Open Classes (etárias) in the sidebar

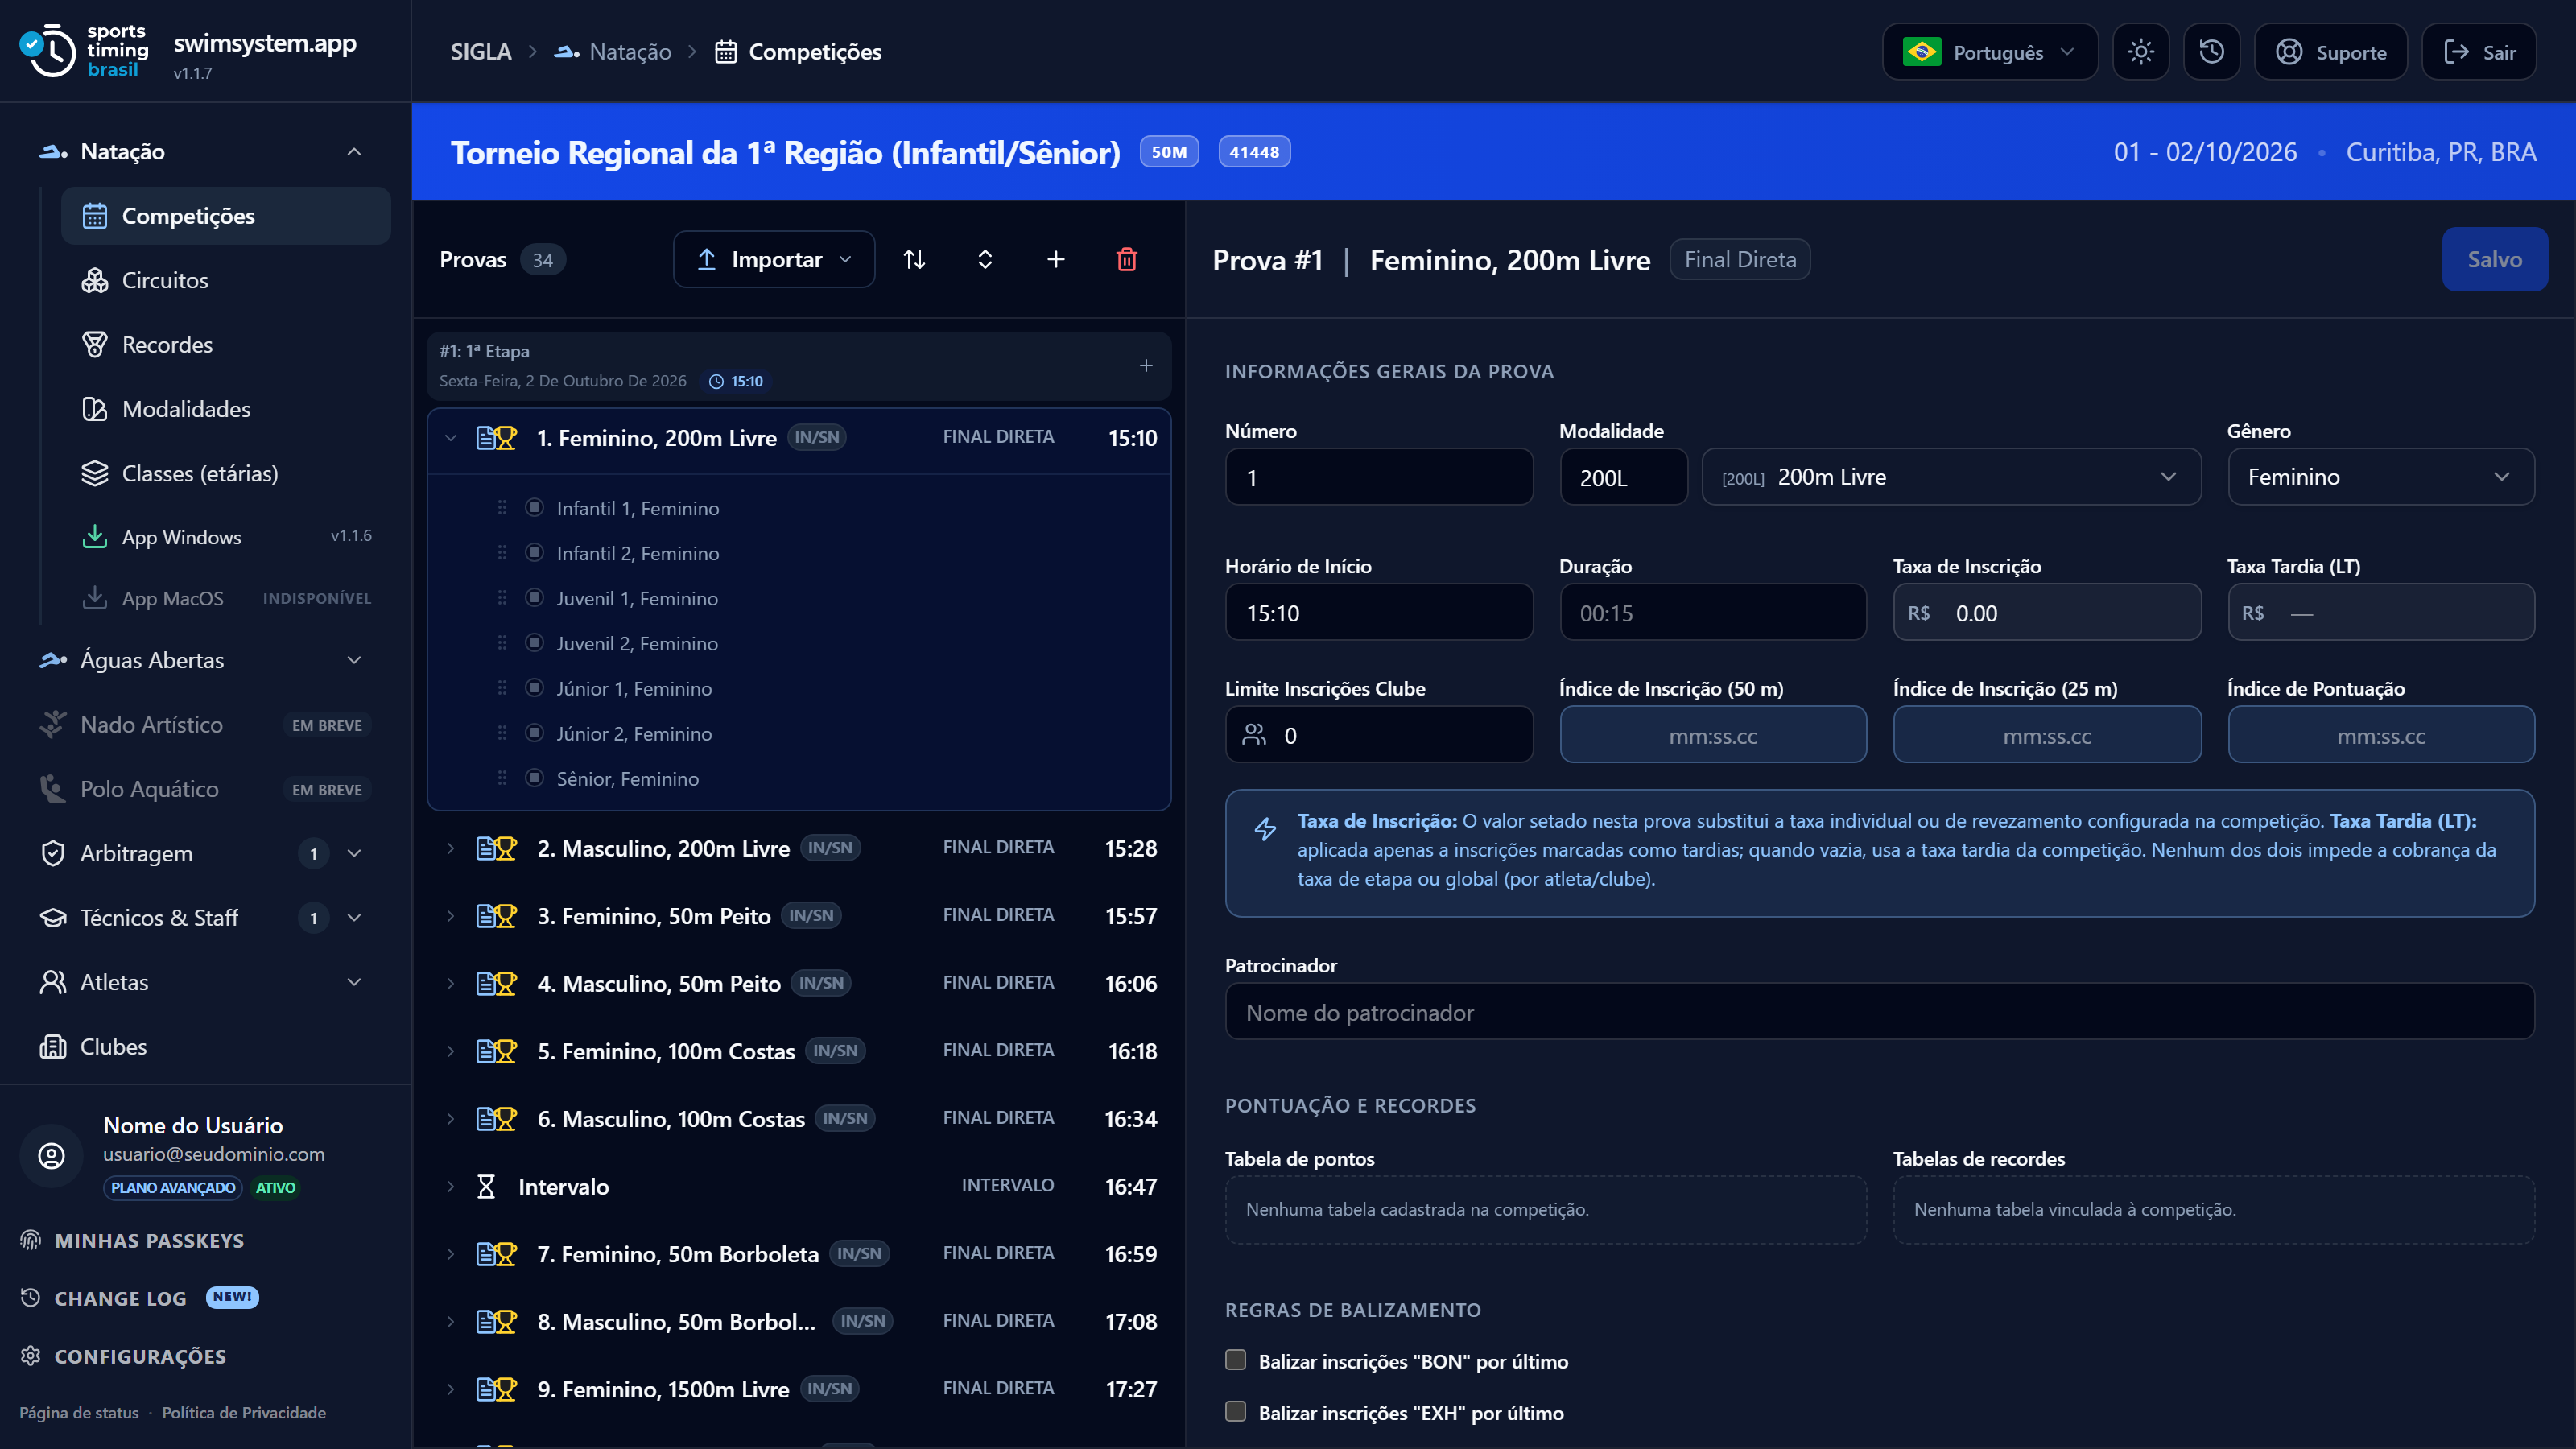pyautogui.click(x=226, y=473)
